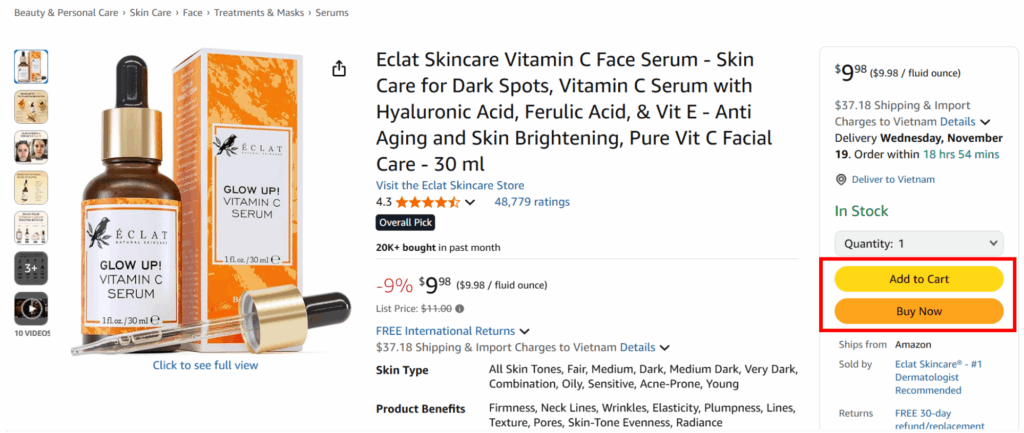This screenshot has height=433, width=1024.
Task: Play the 10 videos thumbnail
Action: coord(30,309)
